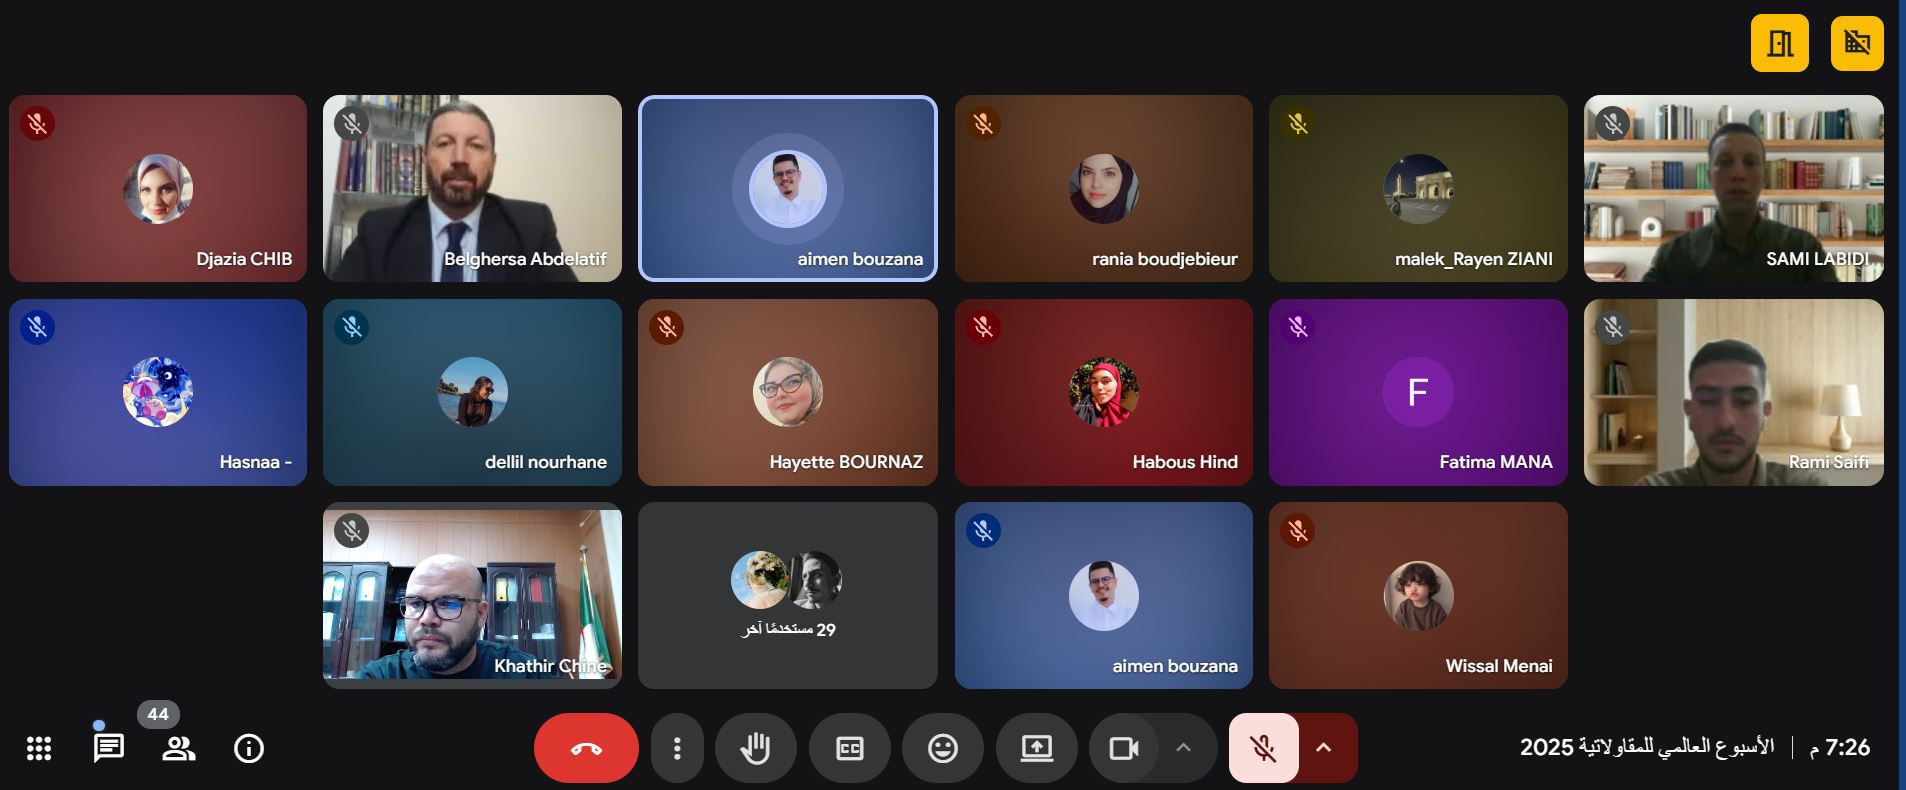
Task: Click rania boudjebieur avatar picture
Action: (x=1104, y=189)
